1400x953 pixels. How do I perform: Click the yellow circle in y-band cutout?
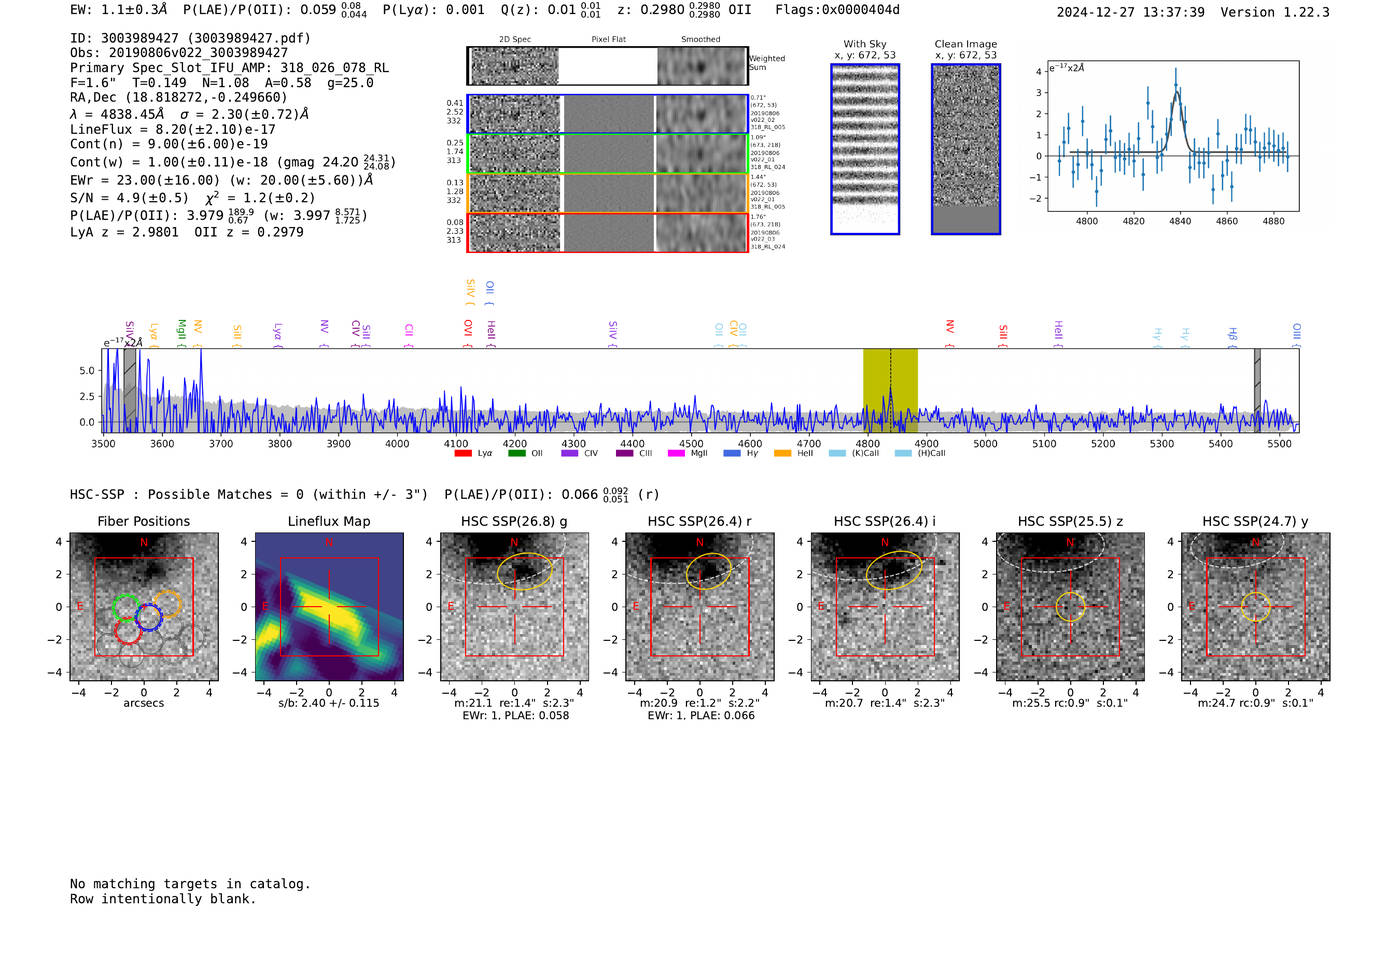(1256, 607)
